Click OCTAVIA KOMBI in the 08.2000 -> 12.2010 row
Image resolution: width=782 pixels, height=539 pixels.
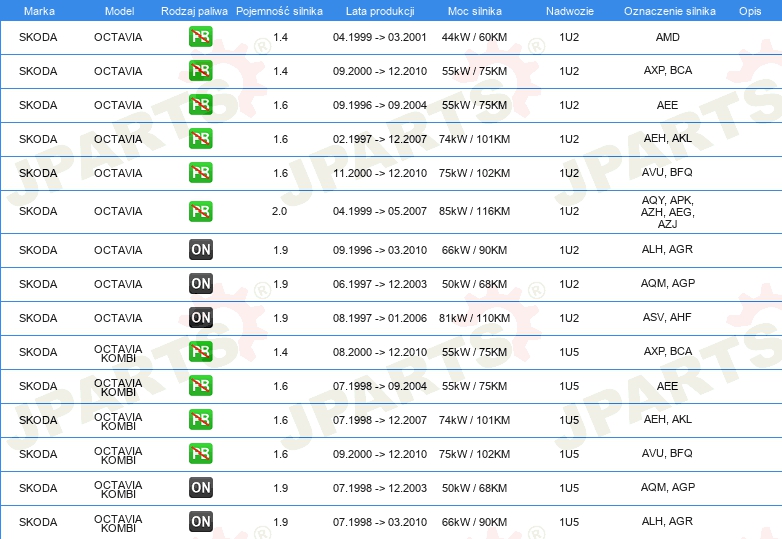point(118,353)
